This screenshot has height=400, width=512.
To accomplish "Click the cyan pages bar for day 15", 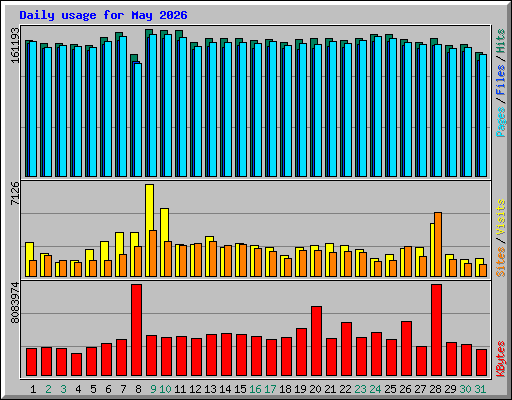I will [243, 109].
